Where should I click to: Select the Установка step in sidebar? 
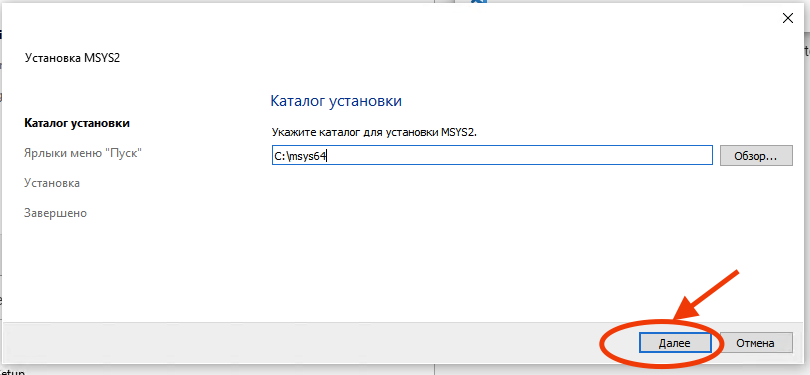52,183
